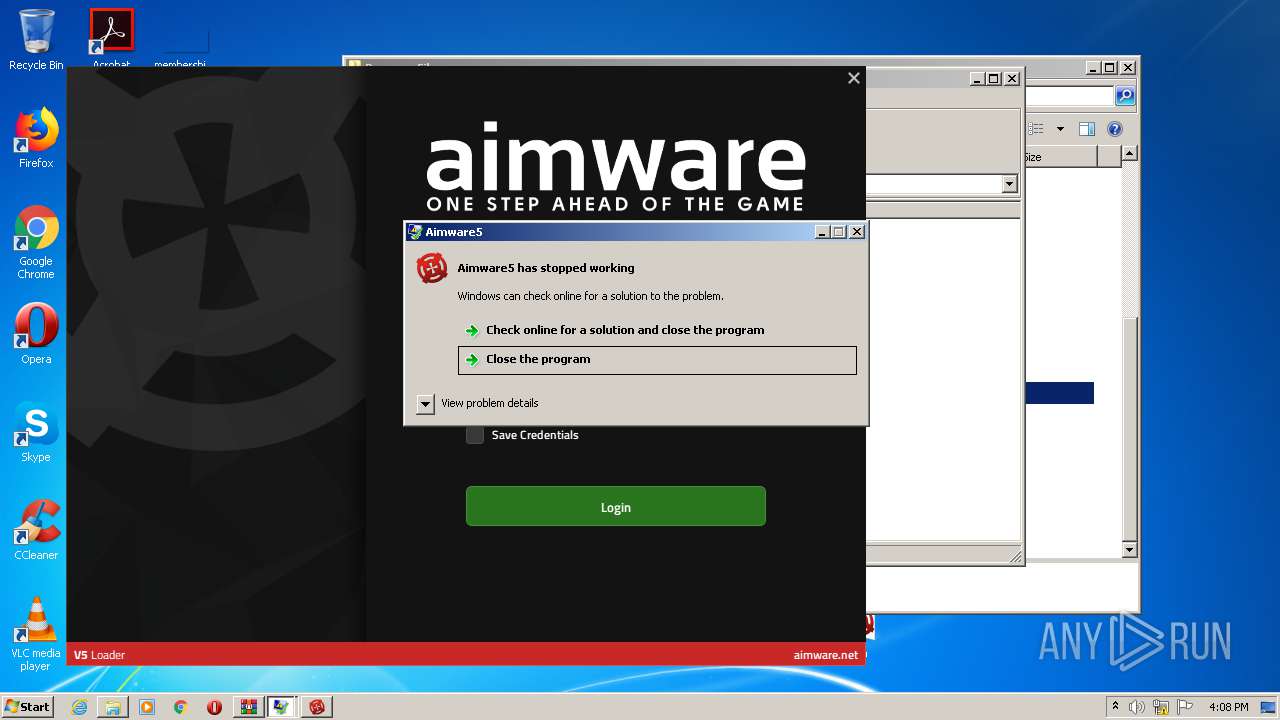Minimize the Aimware5 crash dialog

pos(822,232)
